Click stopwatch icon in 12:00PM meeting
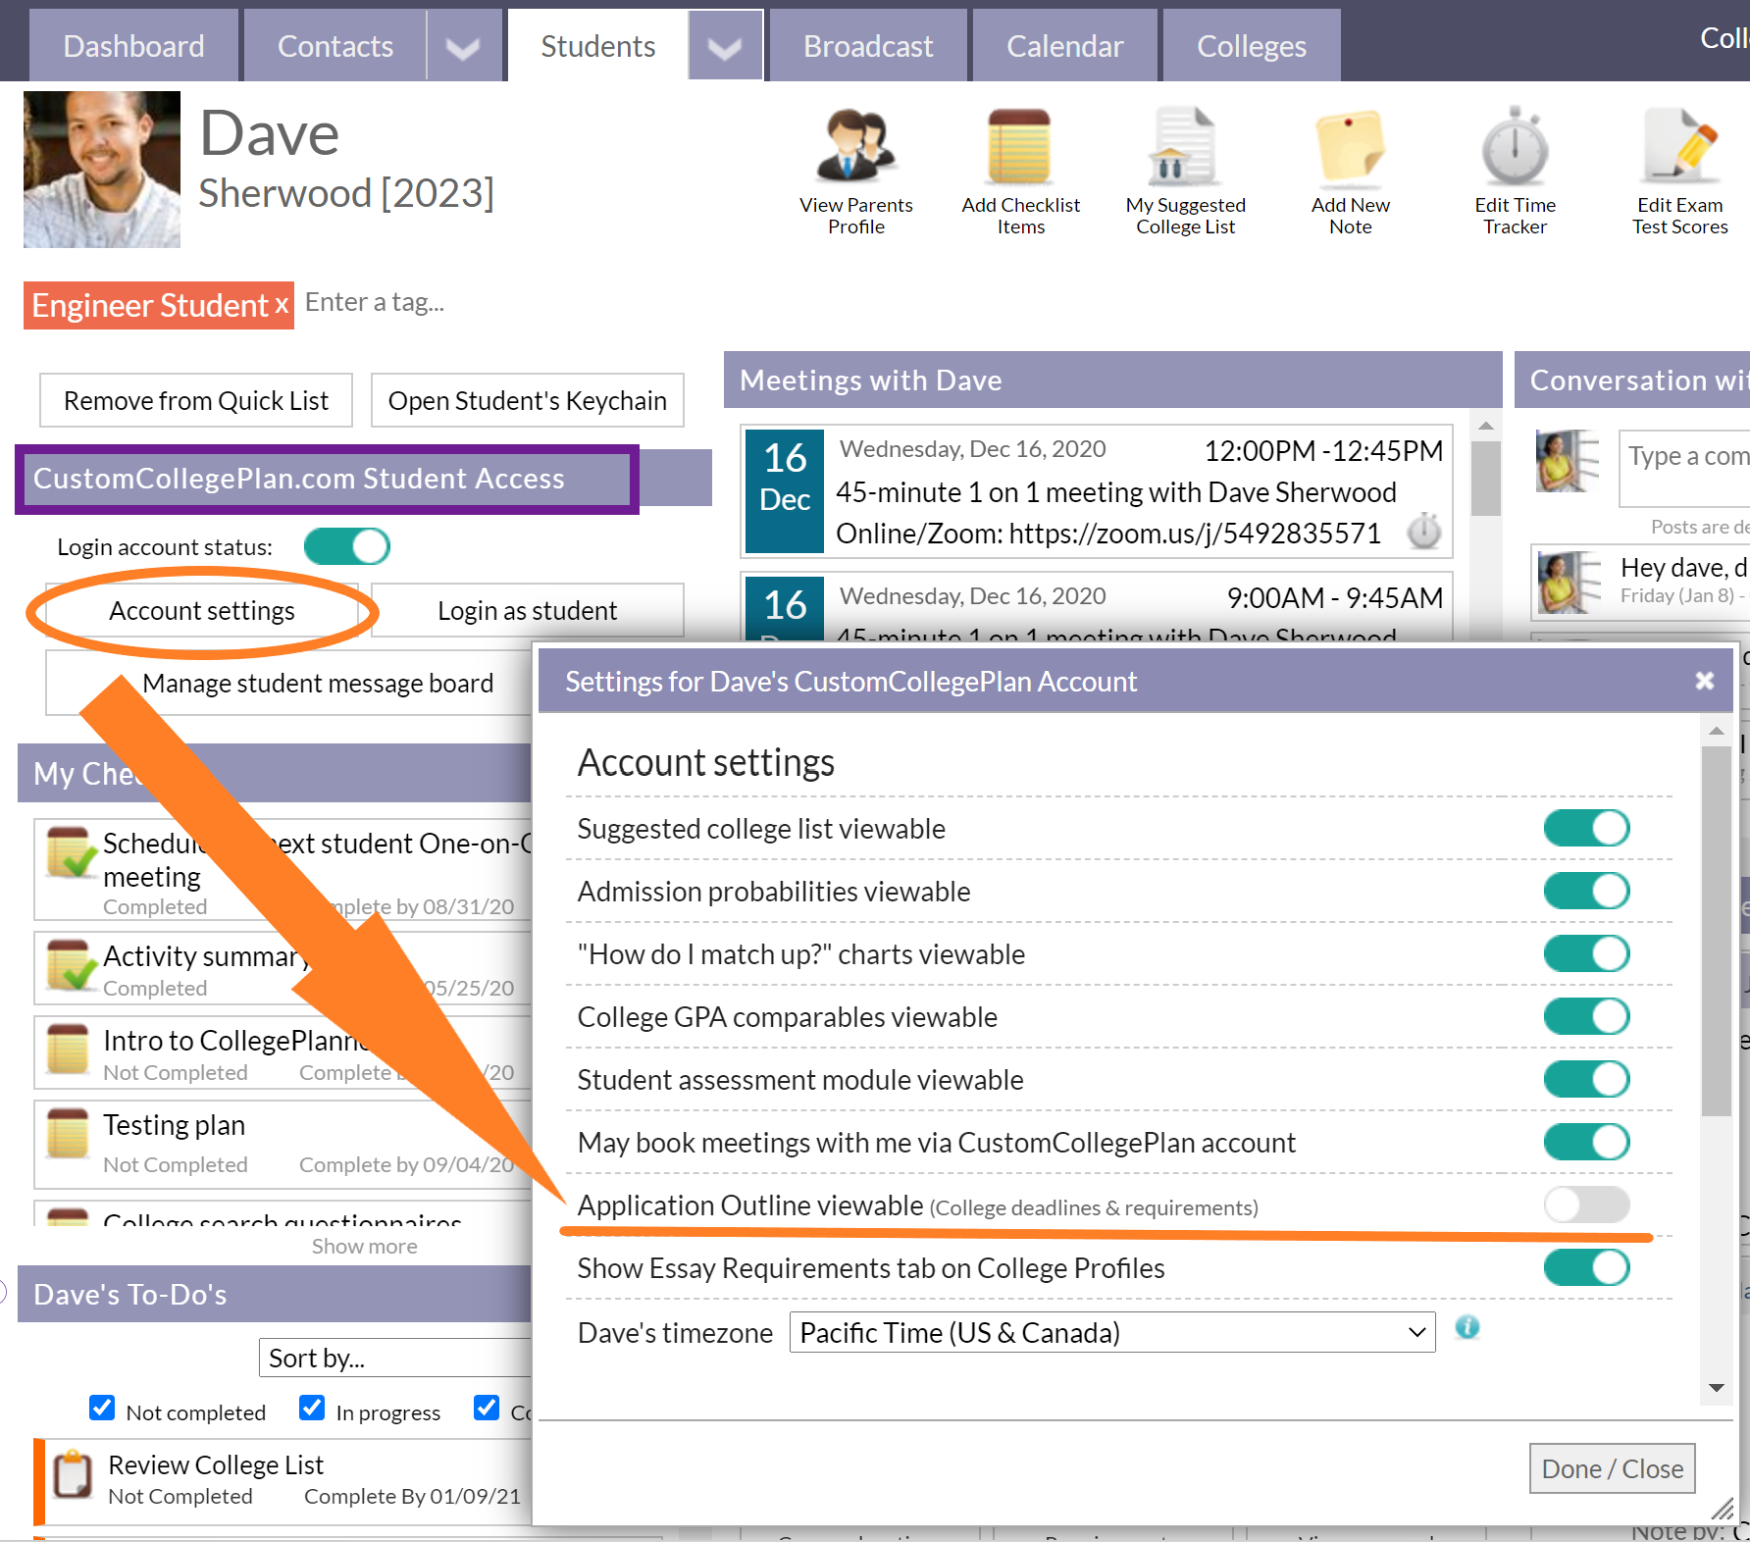The width and height of the screenshot is (1750, 1542). (x=1424, y=531)
